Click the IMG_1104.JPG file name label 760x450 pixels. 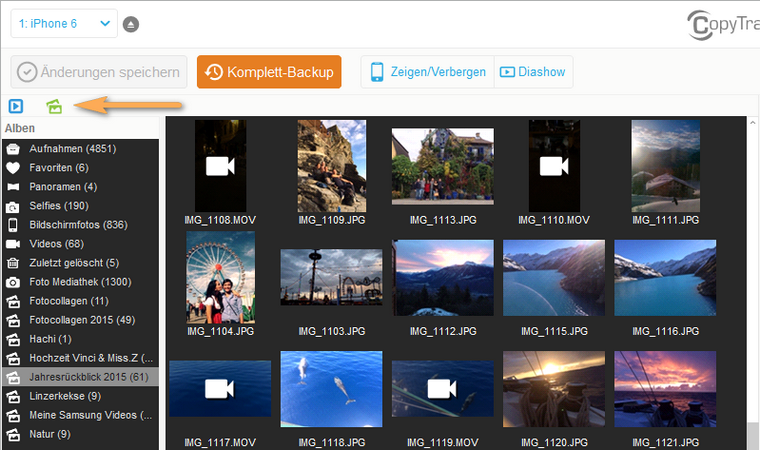[x=221, y=331]
